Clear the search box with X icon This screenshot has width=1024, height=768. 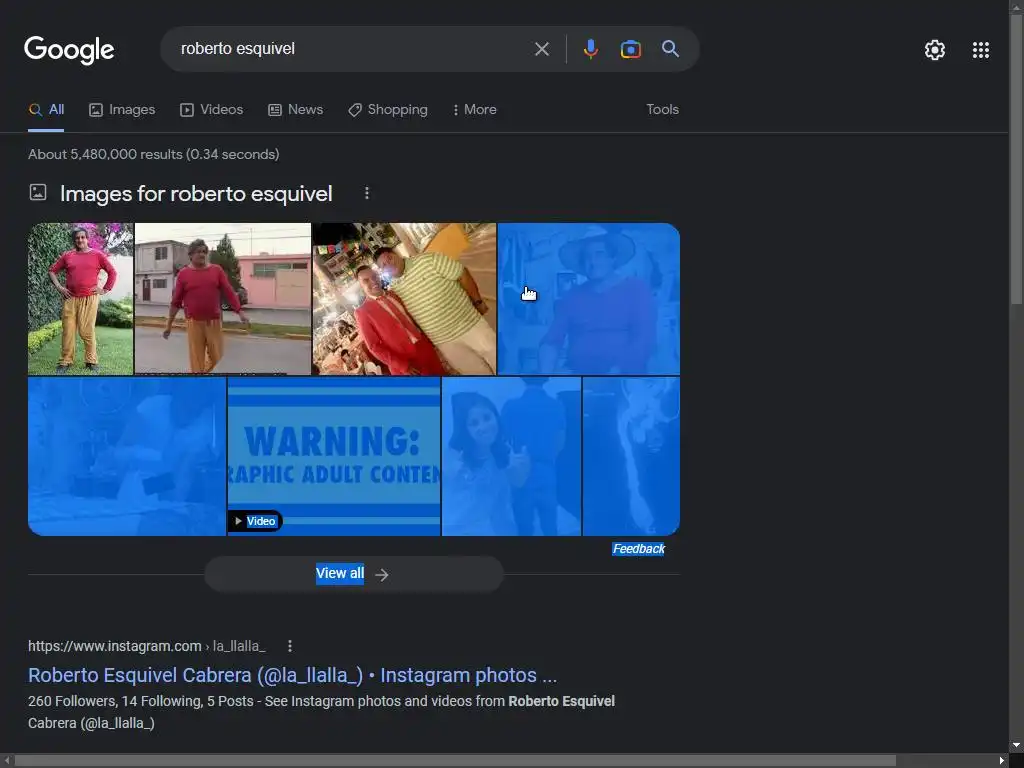541,49
